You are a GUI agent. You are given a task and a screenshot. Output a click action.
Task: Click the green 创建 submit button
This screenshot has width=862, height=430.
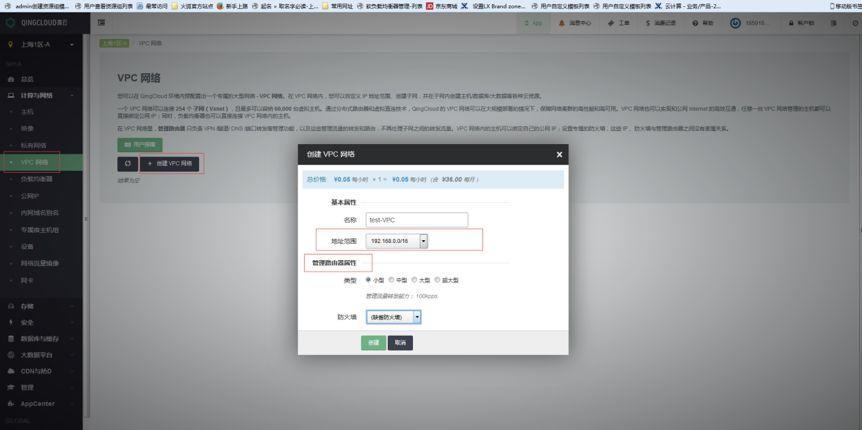pyautogui.click(x=372, y=342)
